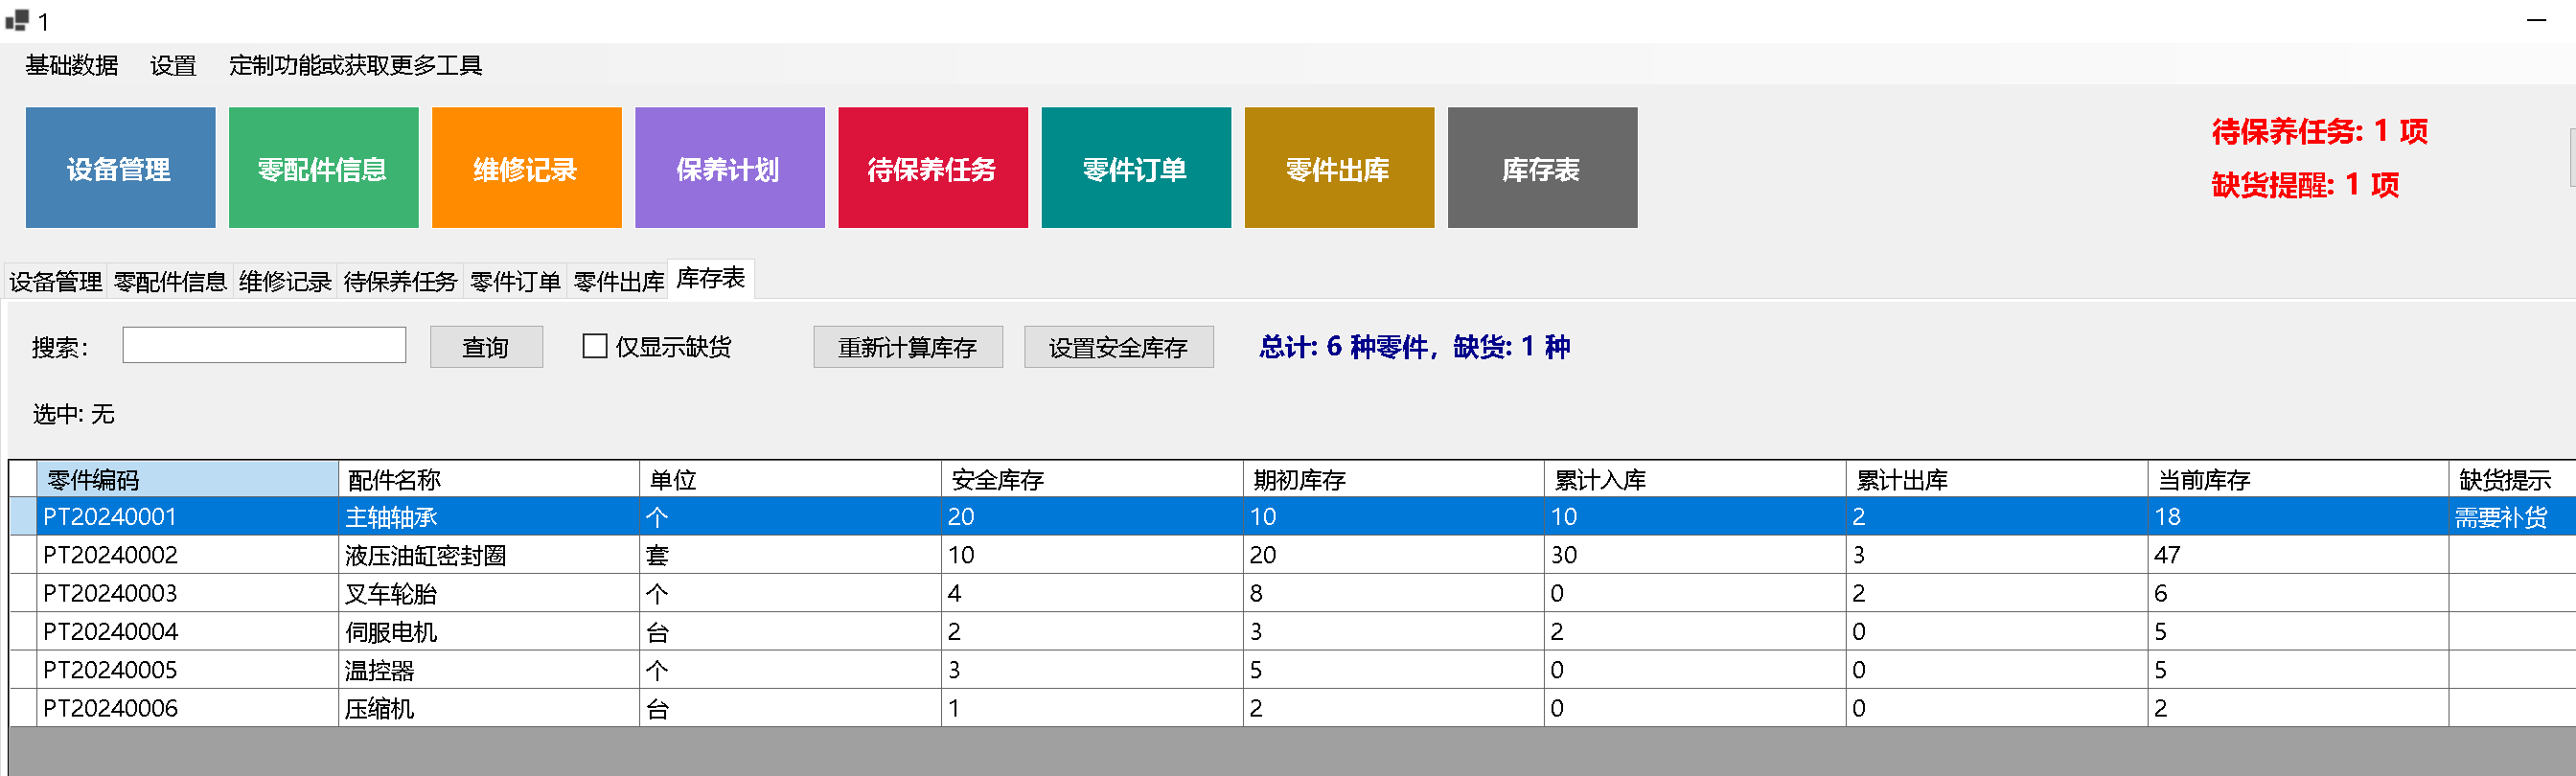The image size is (2576, 776).
Task: Open the red 待保养任务 tile
Action: coord(932,168)
